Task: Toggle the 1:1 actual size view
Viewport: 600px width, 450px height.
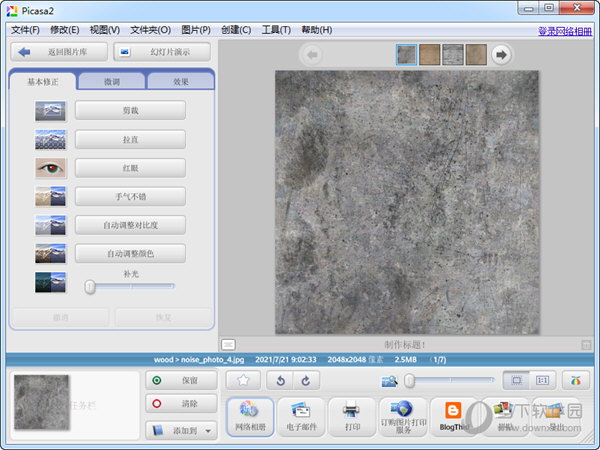Action: 543,380
